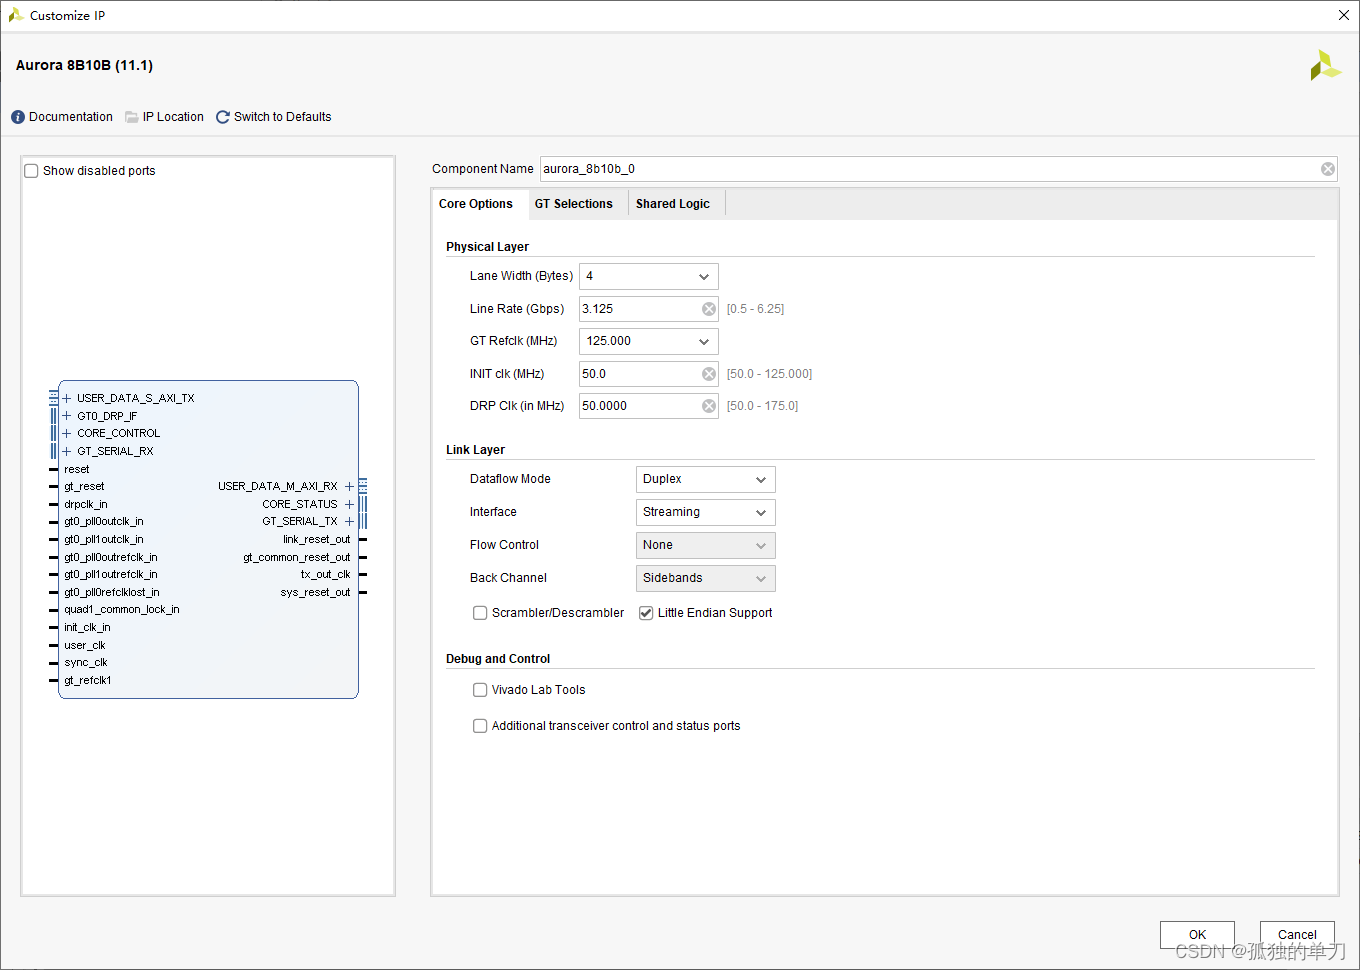Click the Cancel button
Screen dimensions: 1360x970
coord(1297,934)
